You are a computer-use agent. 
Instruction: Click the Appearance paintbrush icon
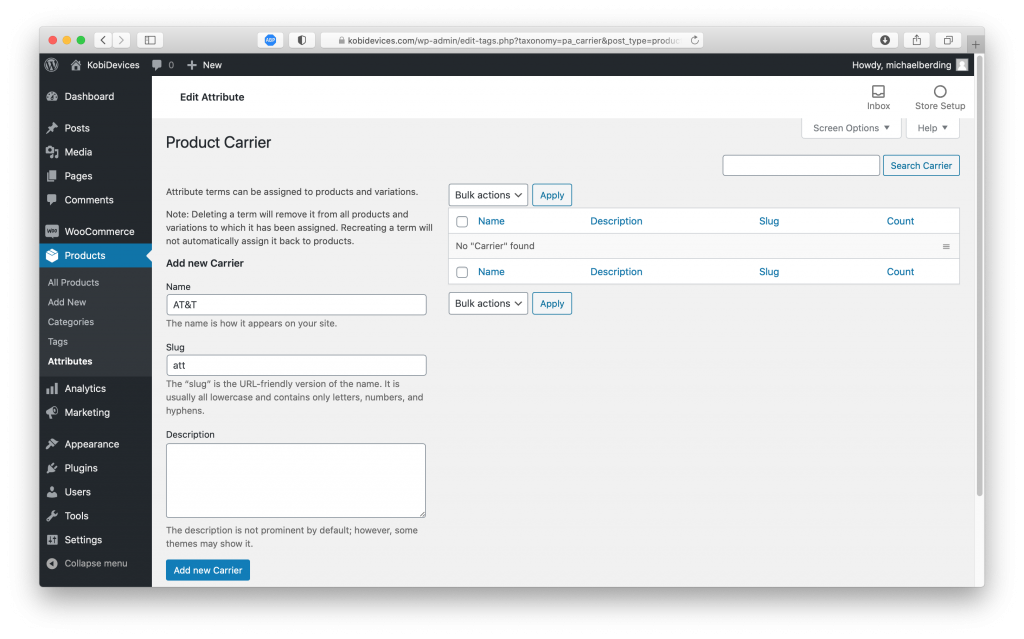point(52,444)
